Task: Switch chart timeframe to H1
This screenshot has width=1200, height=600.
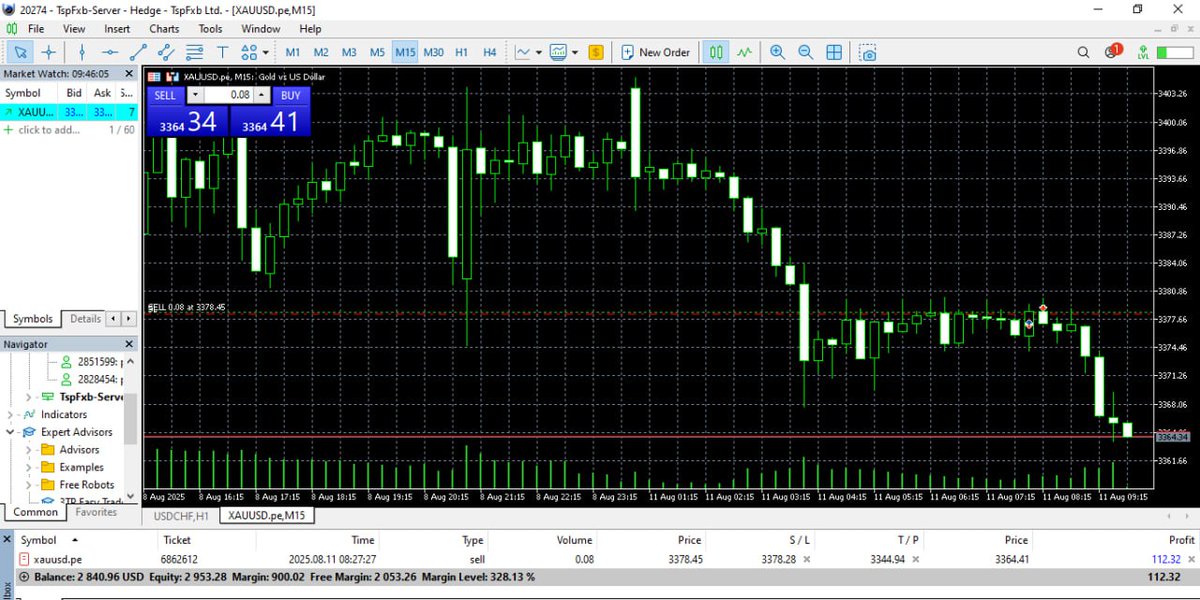Action: point(462,52)
